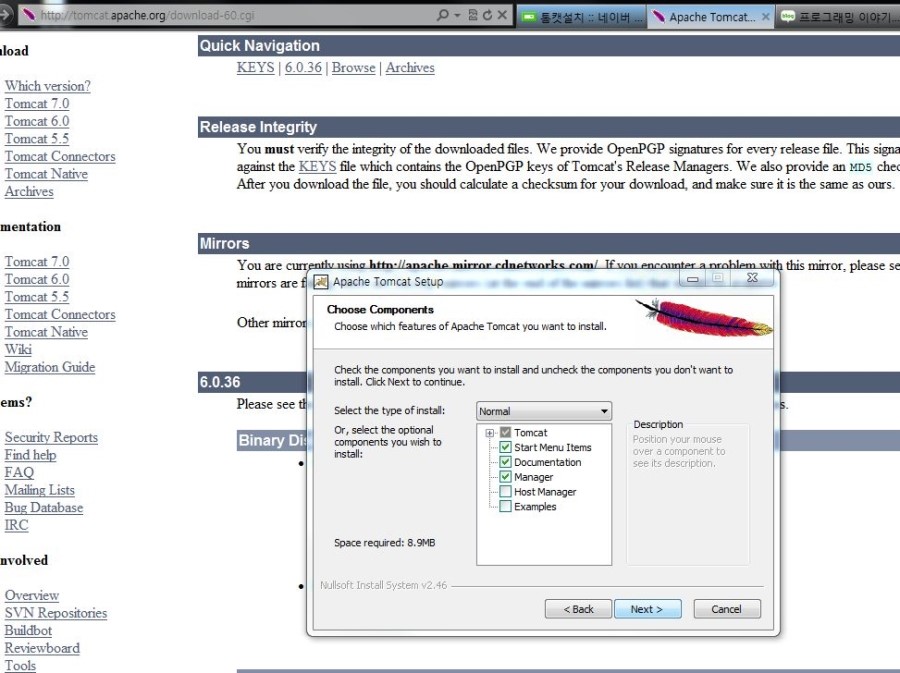This screenshot has height=673, width=900.
Task: Open address bar search dropdown arrow
Action: point(457,15)
